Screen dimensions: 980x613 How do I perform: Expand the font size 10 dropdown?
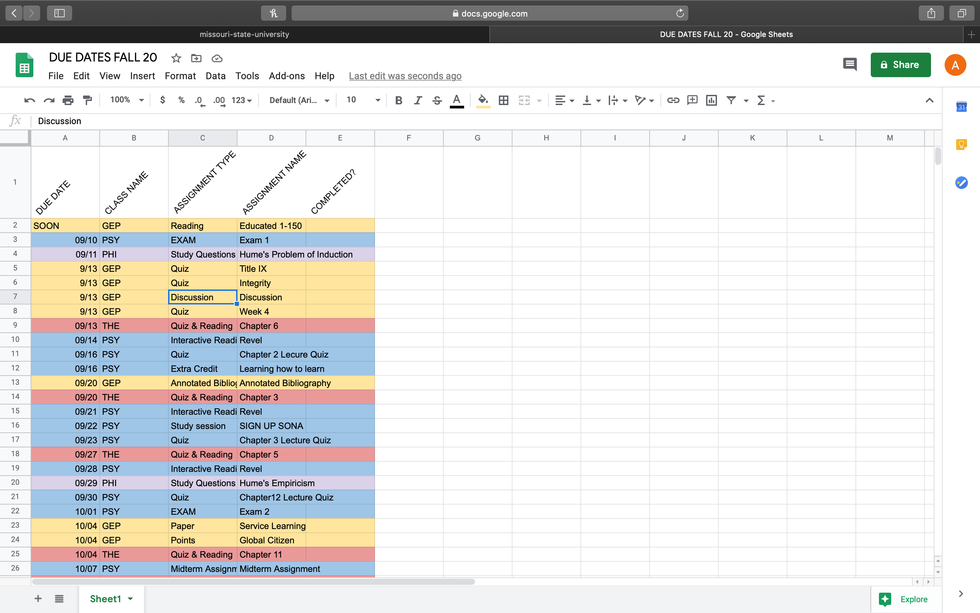click(363, 100)
